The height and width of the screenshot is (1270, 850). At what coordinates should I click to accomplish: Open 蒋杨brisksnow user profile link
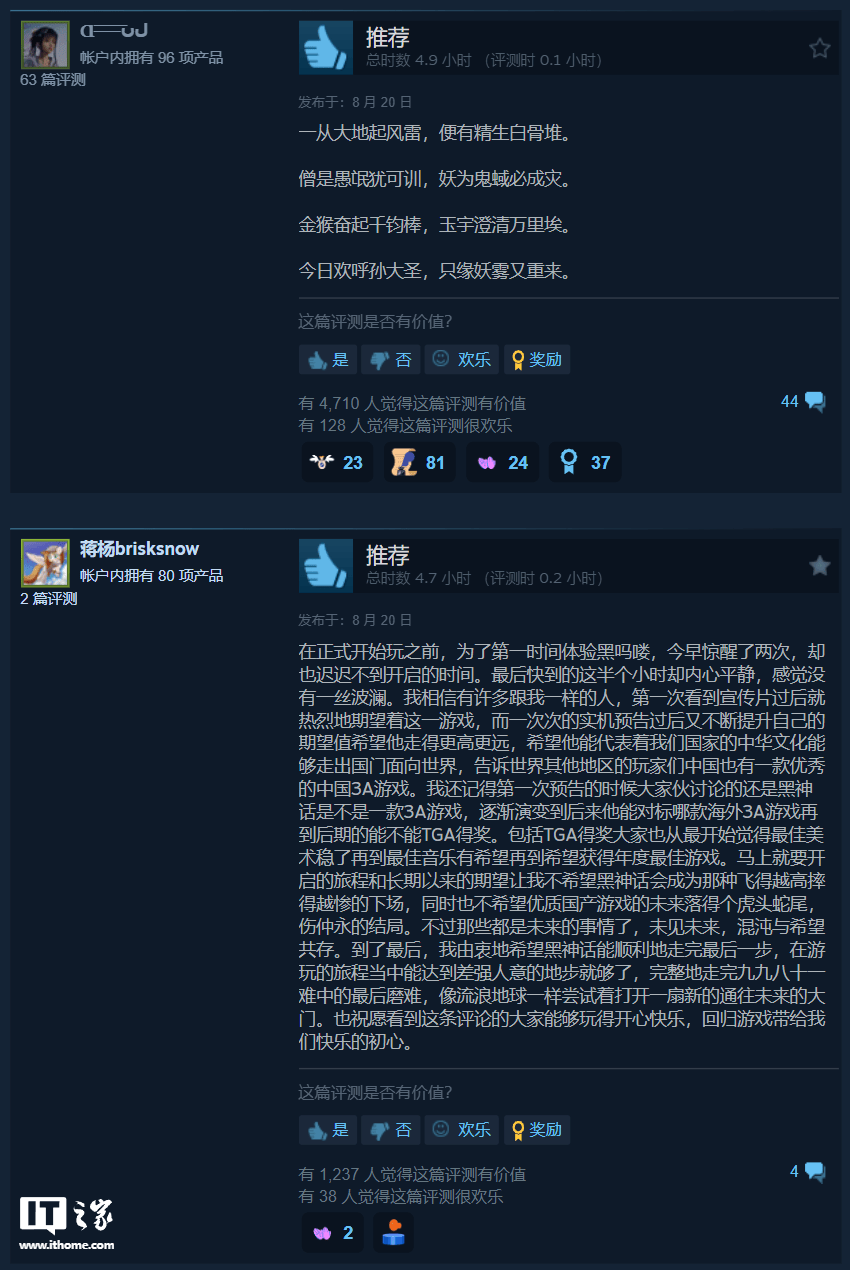click(139, 549)
